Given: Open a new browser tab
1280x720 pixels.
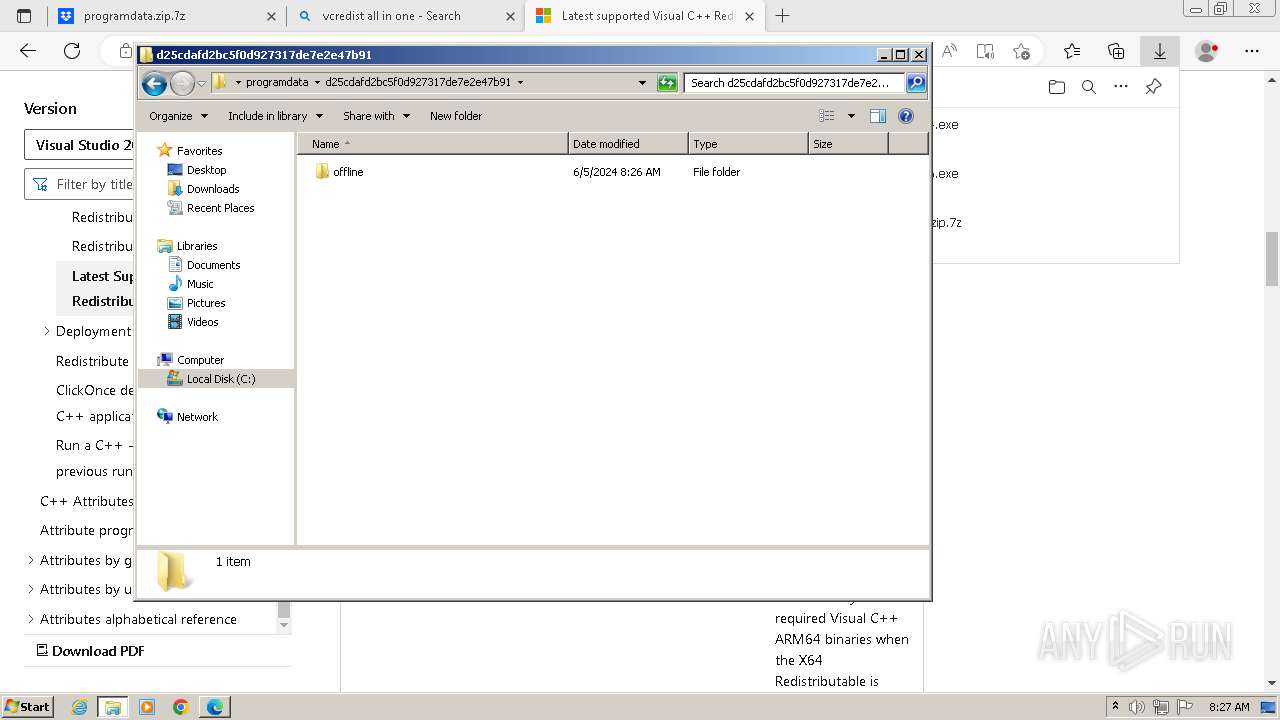Looking at the screenshot, I should pos(782,16).
